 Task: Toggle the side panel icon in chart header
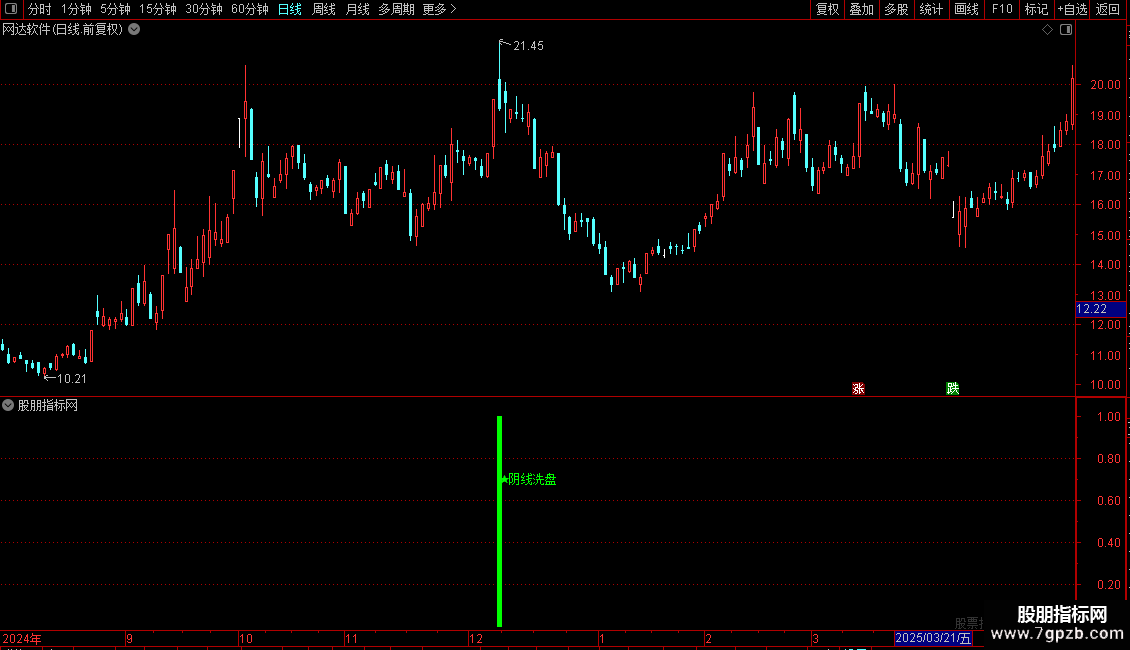point(1066,30)
